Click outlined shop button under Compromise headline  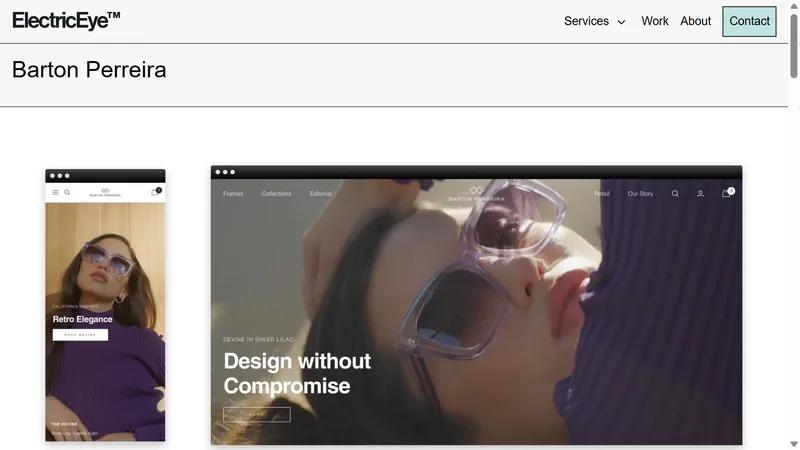click(x=257, y=414)
